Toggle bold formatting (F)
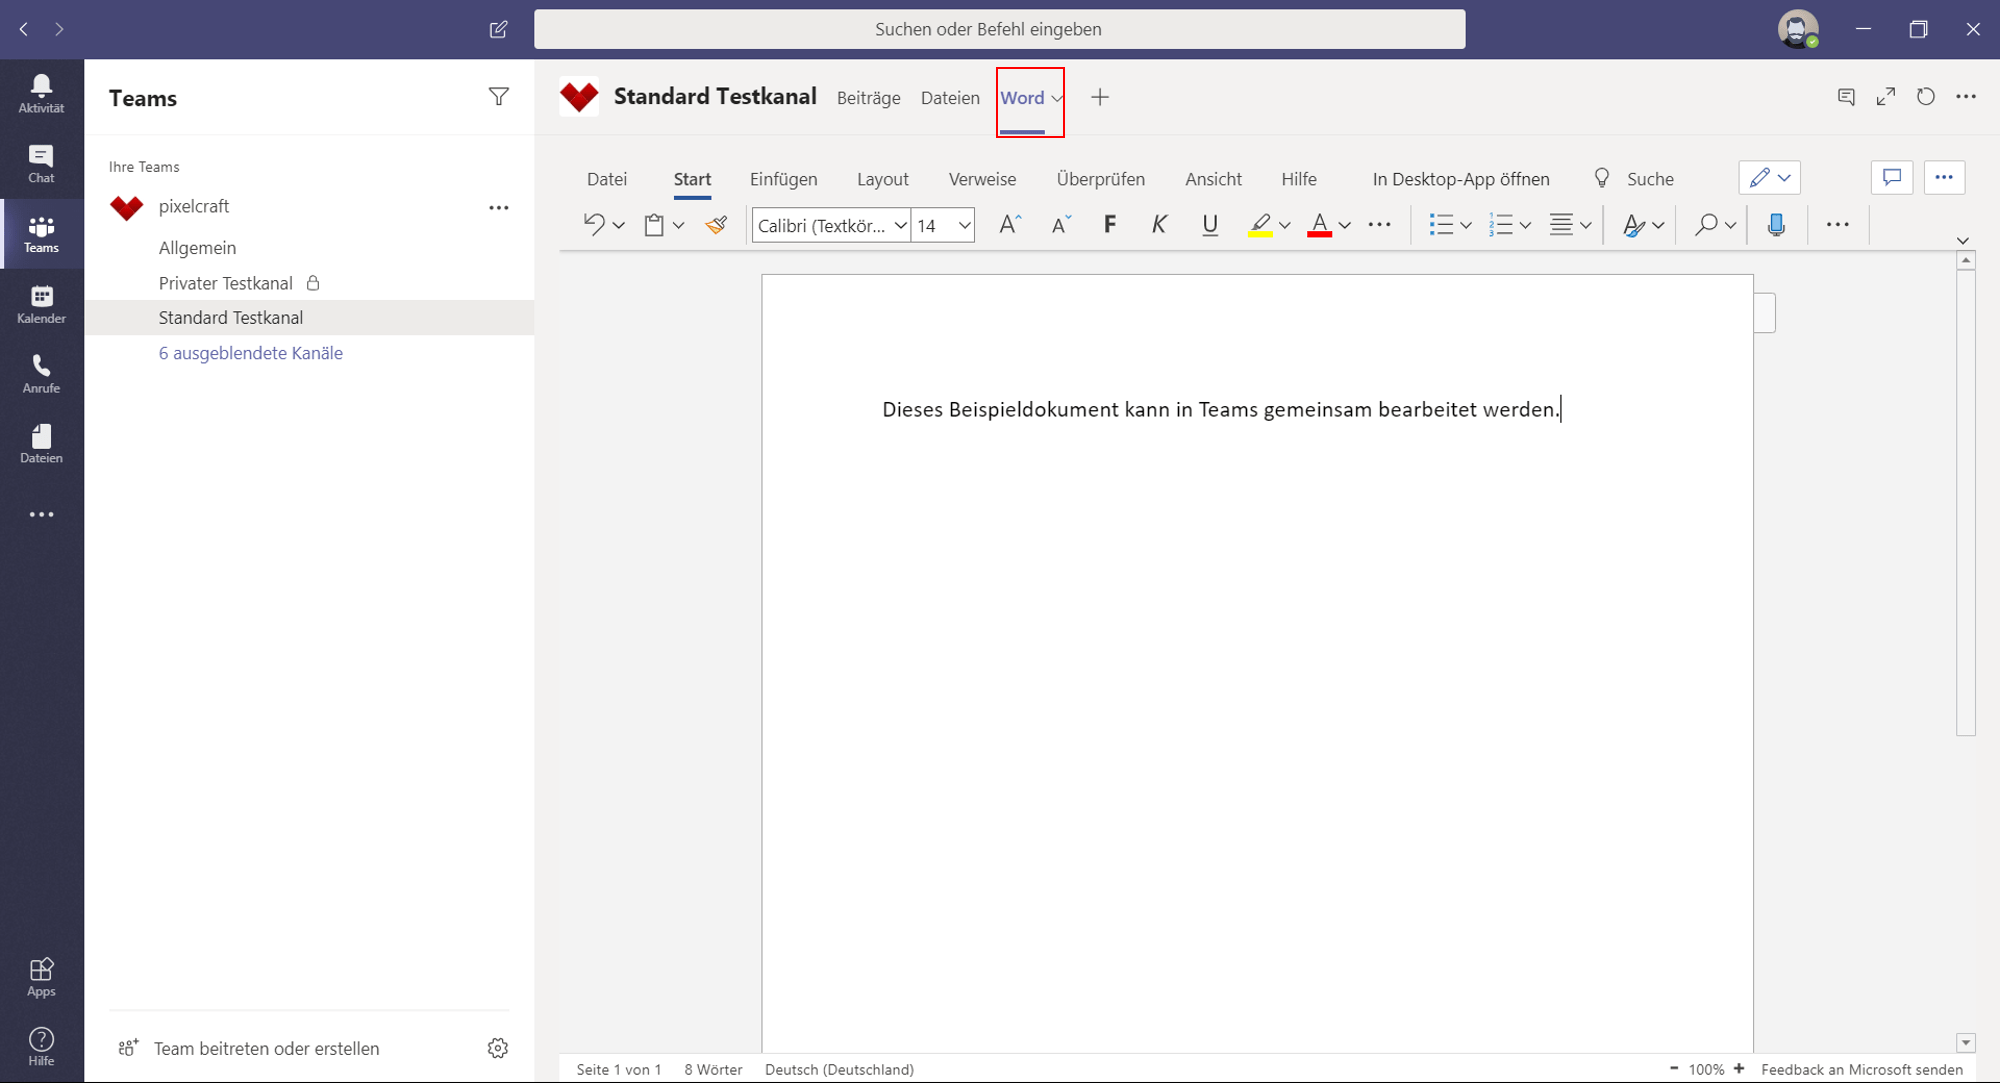2000x1083 pixels. [1110, 225]
